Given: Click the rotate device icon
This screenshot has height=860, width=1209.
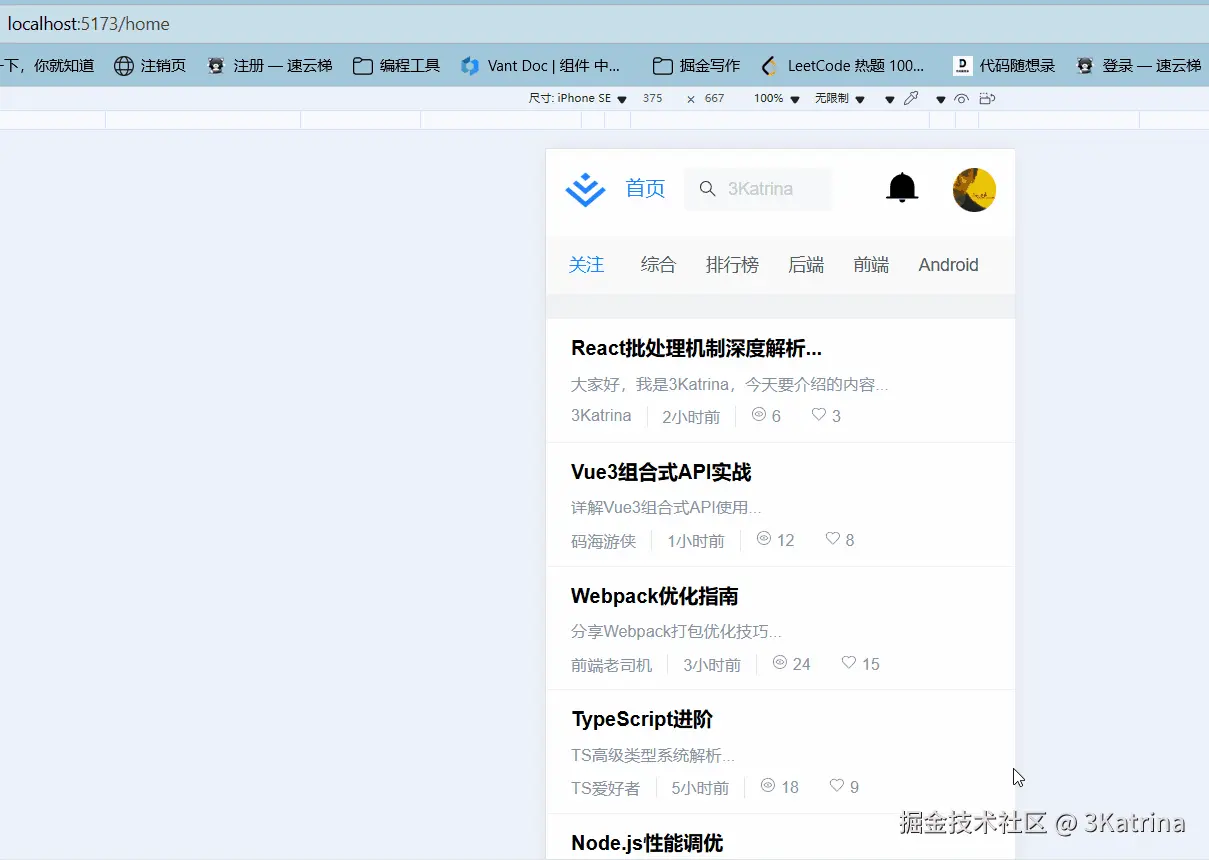Looking at the screenshot, I should 987,99.
